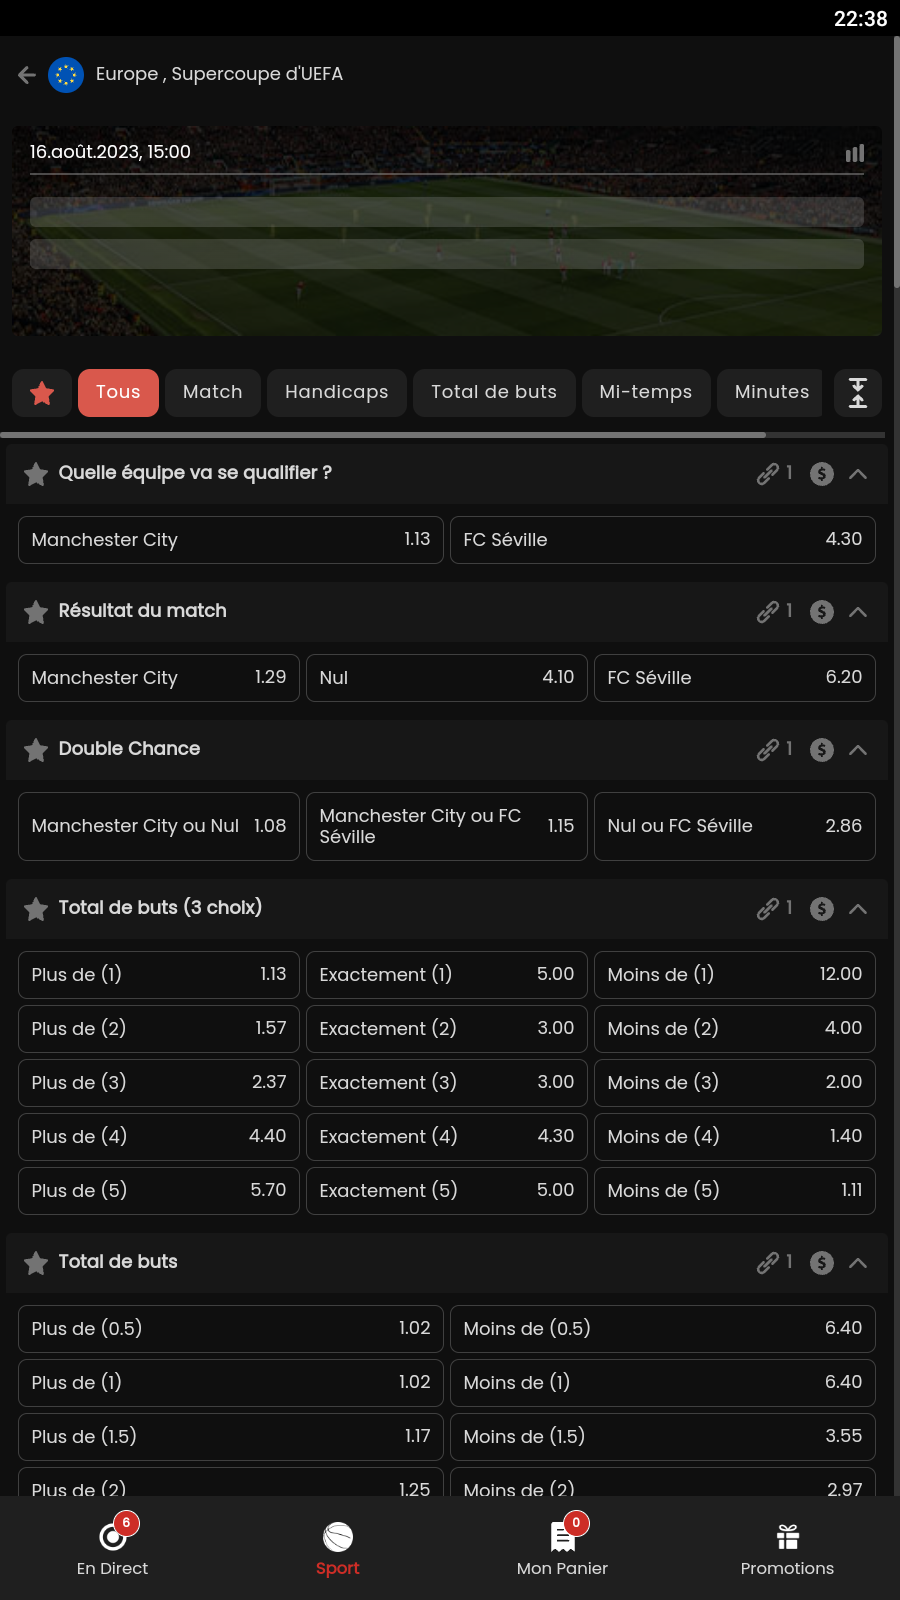
Task: Favorite the Quelle équipe va se qualifier market
Action: tap(36, 474)
